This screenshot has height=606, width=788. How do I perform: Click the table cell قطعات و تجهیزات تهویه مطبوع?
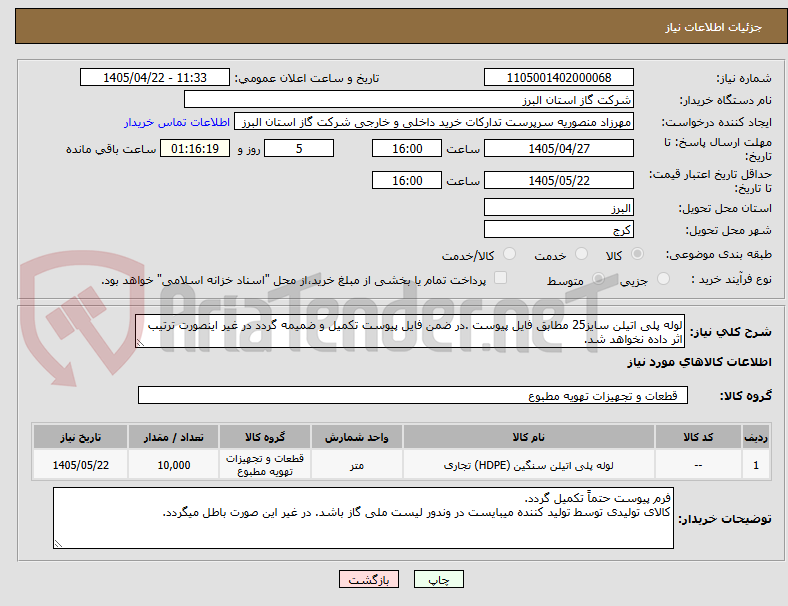[x=265, y=465]
